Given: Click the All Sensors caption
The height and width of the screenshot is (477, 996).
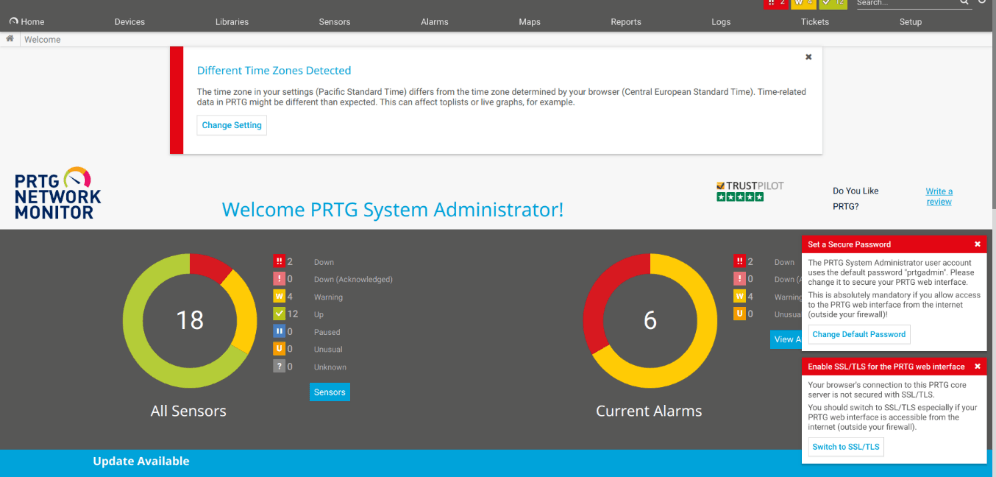Looking at the screenshot, I should [188, 411].
